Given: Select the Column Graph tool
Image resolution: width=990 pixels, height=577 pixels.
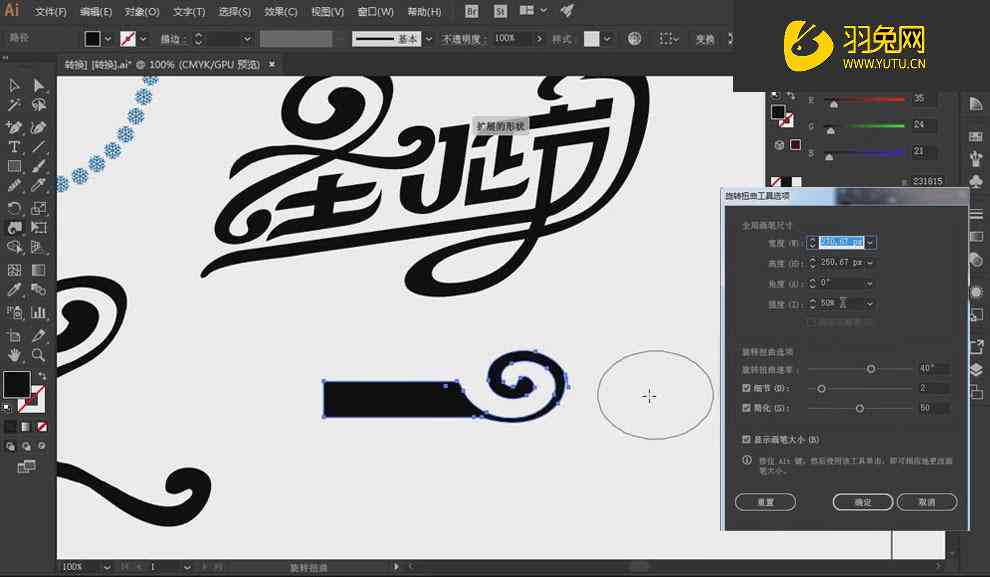Looking at the screenshot, I should (39, 312).
